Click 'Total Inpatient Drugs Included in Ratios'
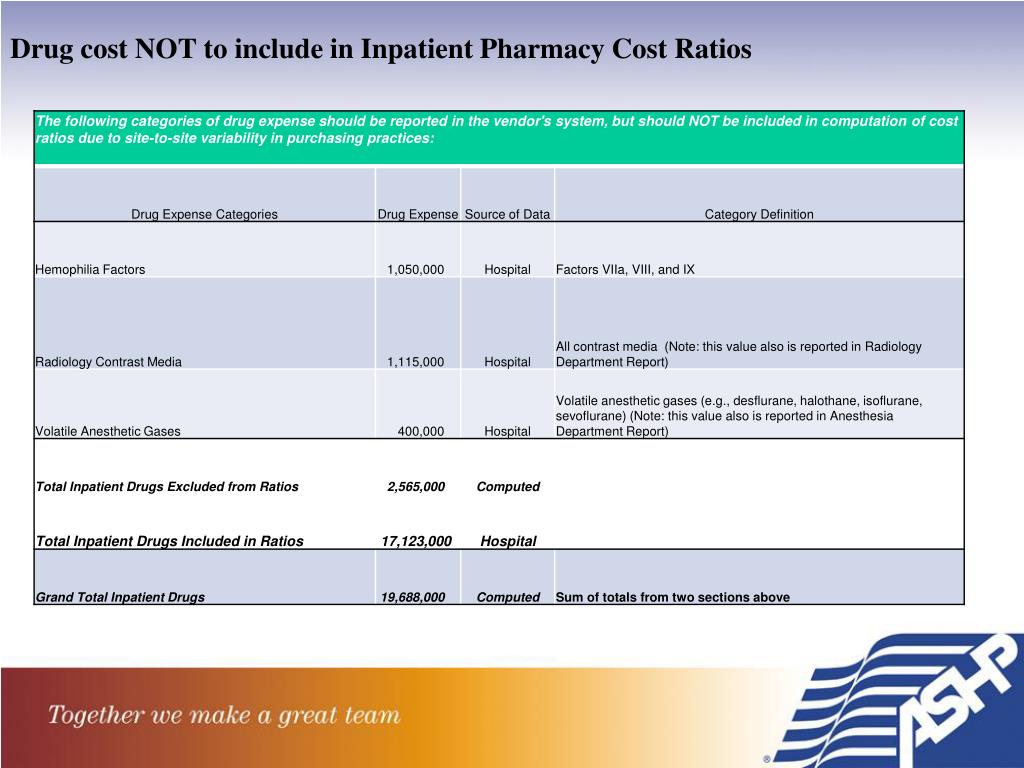This screenshot has width=1024, height=768. pos(170,541)
